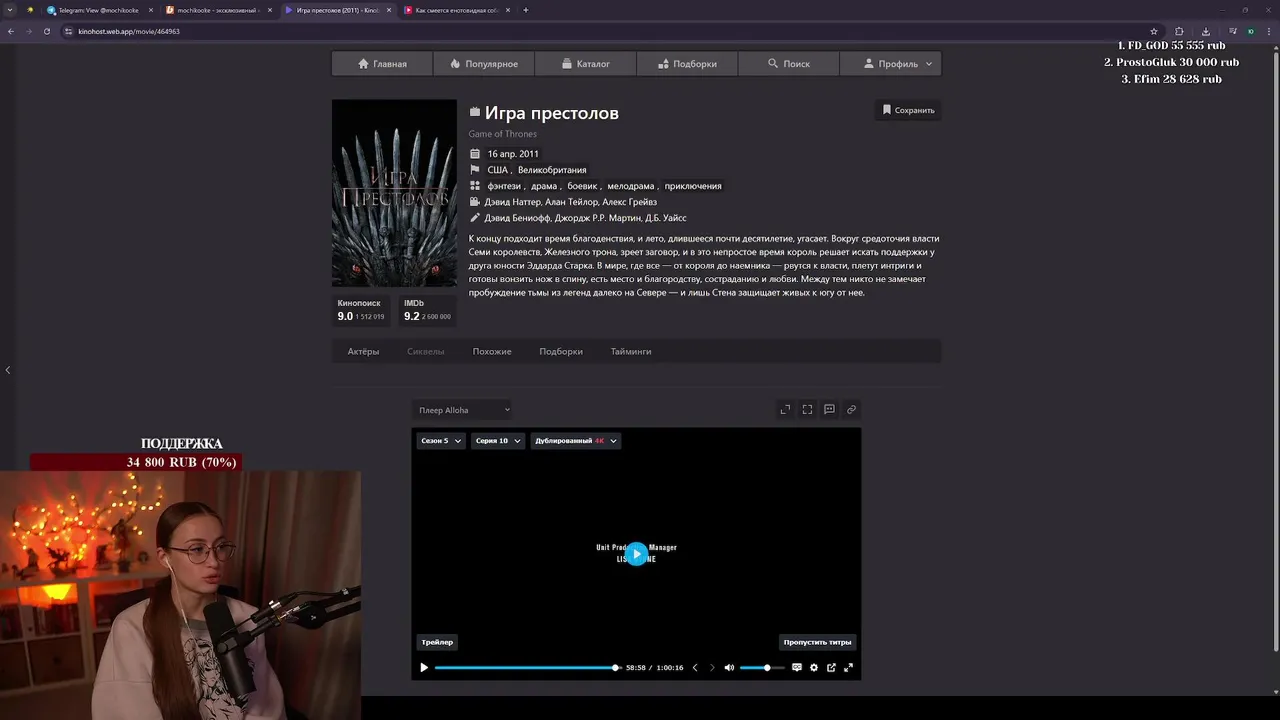
Task: Click the боевик genre link
Action: [582, 186]
